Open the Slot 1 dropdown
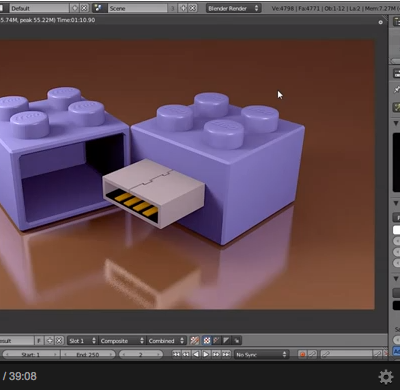 [82, 341]
